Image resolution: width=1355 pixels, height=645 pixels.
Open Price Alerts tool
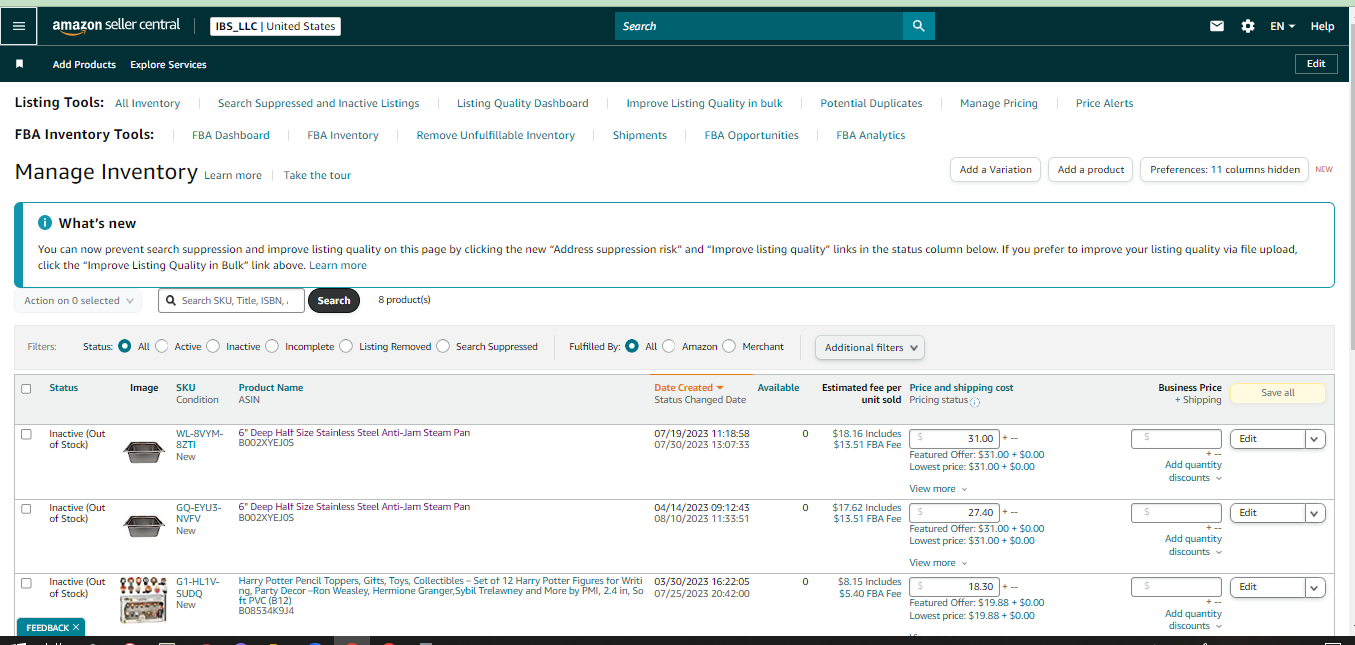[1105, 103]
